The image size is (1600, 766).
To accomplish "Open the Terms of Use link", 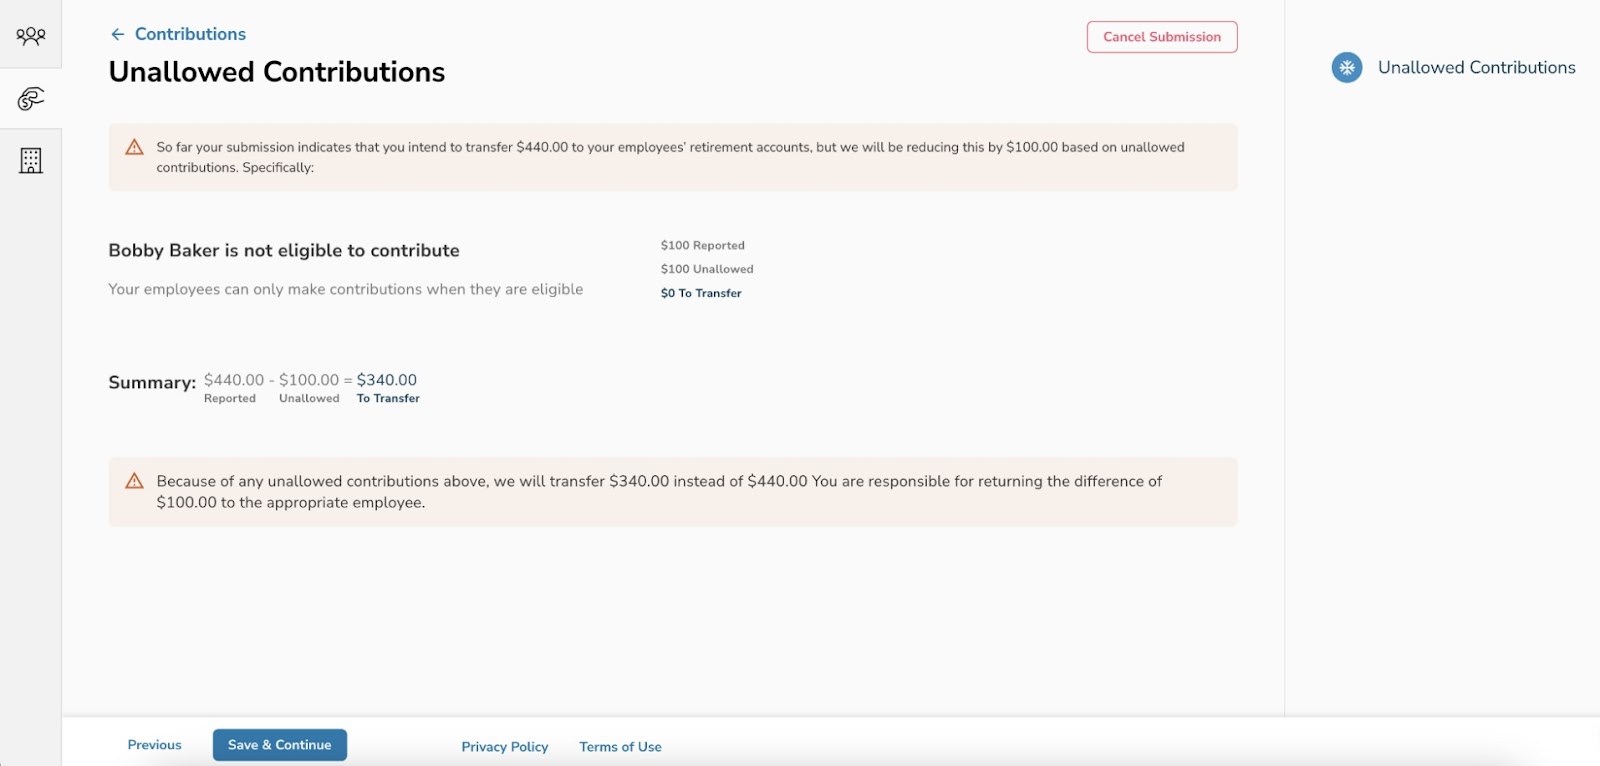I will tap(620, 747).
